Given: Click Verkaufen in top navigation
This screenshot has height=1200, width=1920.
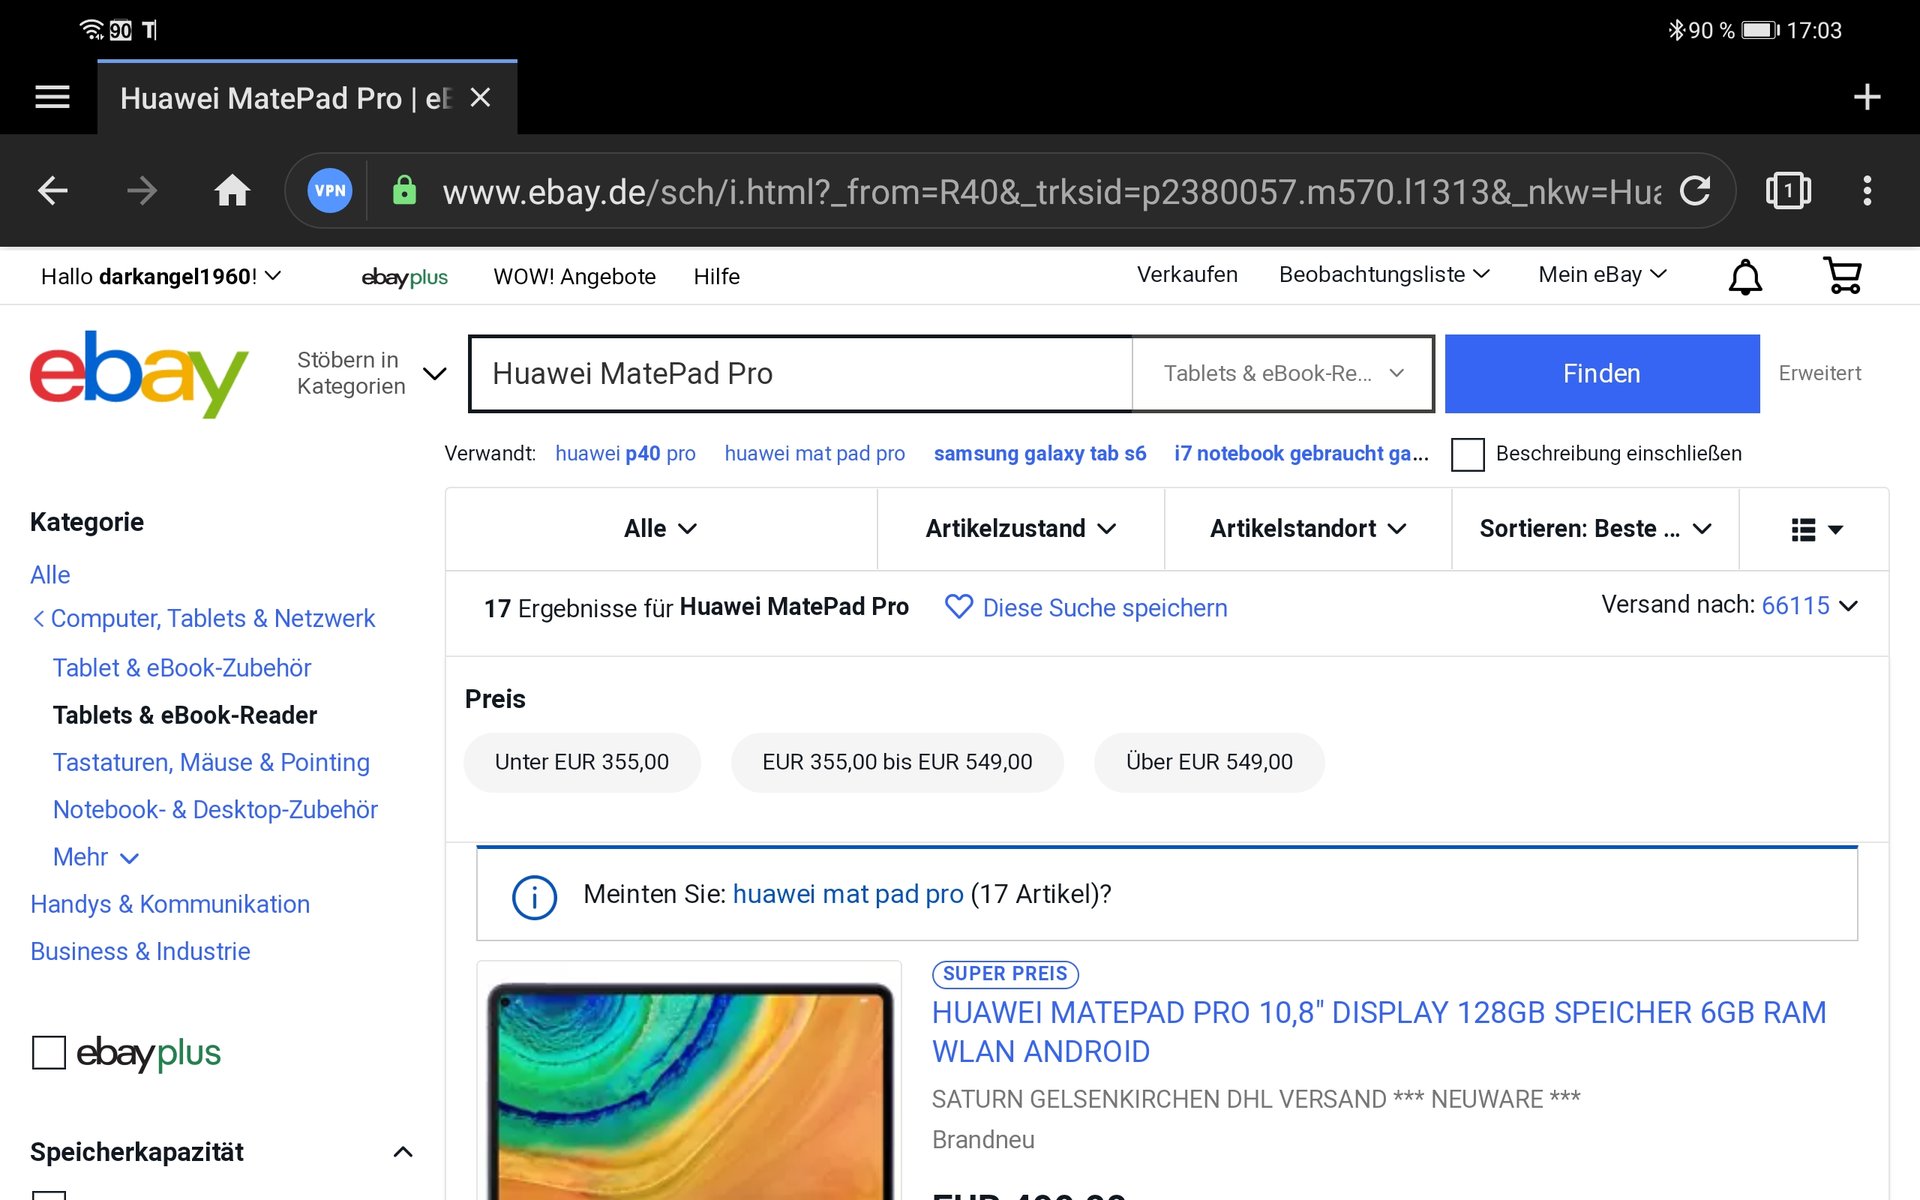Looking at the screenshot, I should pos(1187,274).
